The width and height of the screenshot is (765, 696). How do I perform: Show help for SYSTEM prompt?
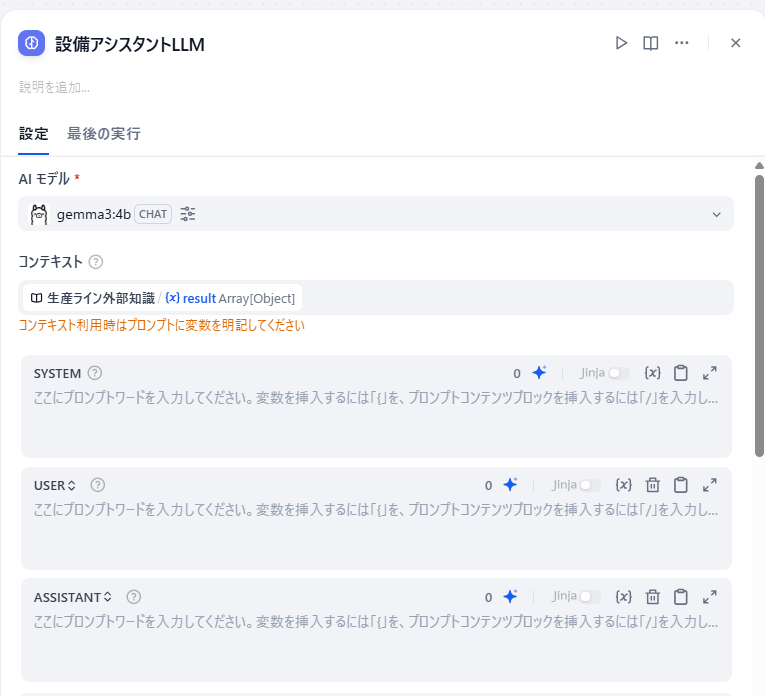(95, 373)
